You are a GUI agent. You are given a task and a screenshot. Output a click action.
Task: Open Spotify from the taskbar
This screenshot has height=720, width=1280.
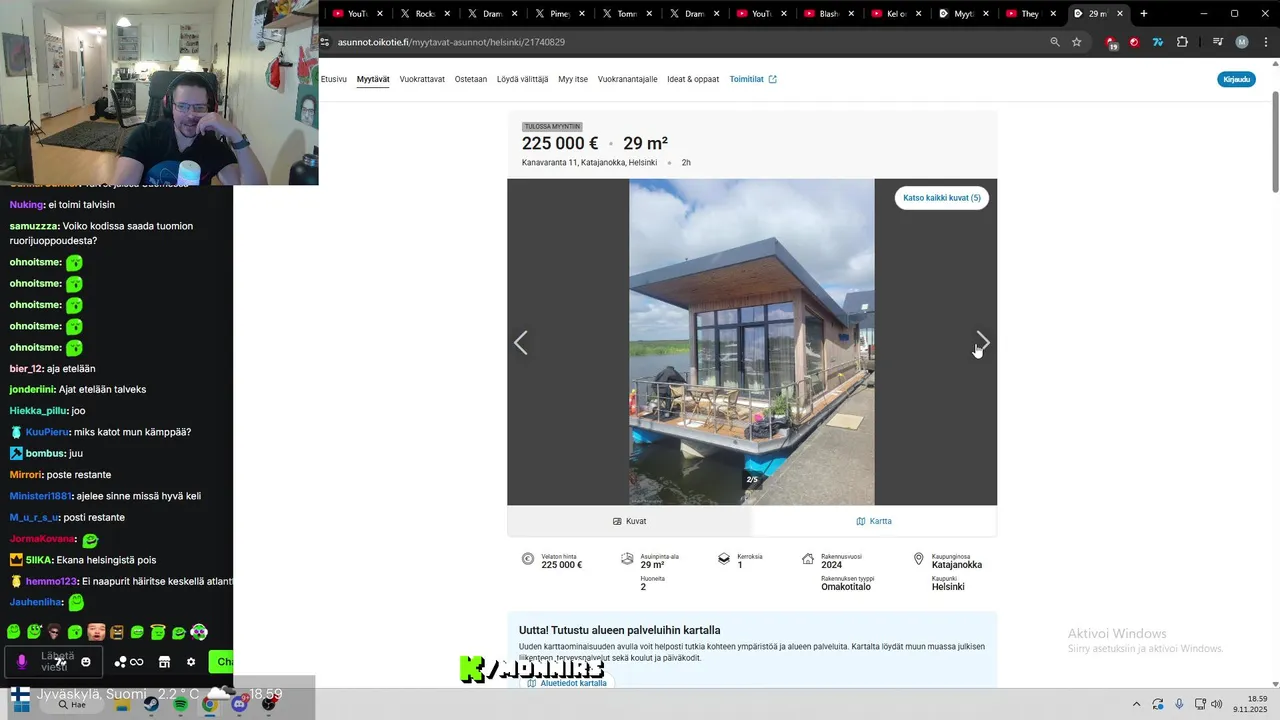pyautogui.click(x=180, y=704)
